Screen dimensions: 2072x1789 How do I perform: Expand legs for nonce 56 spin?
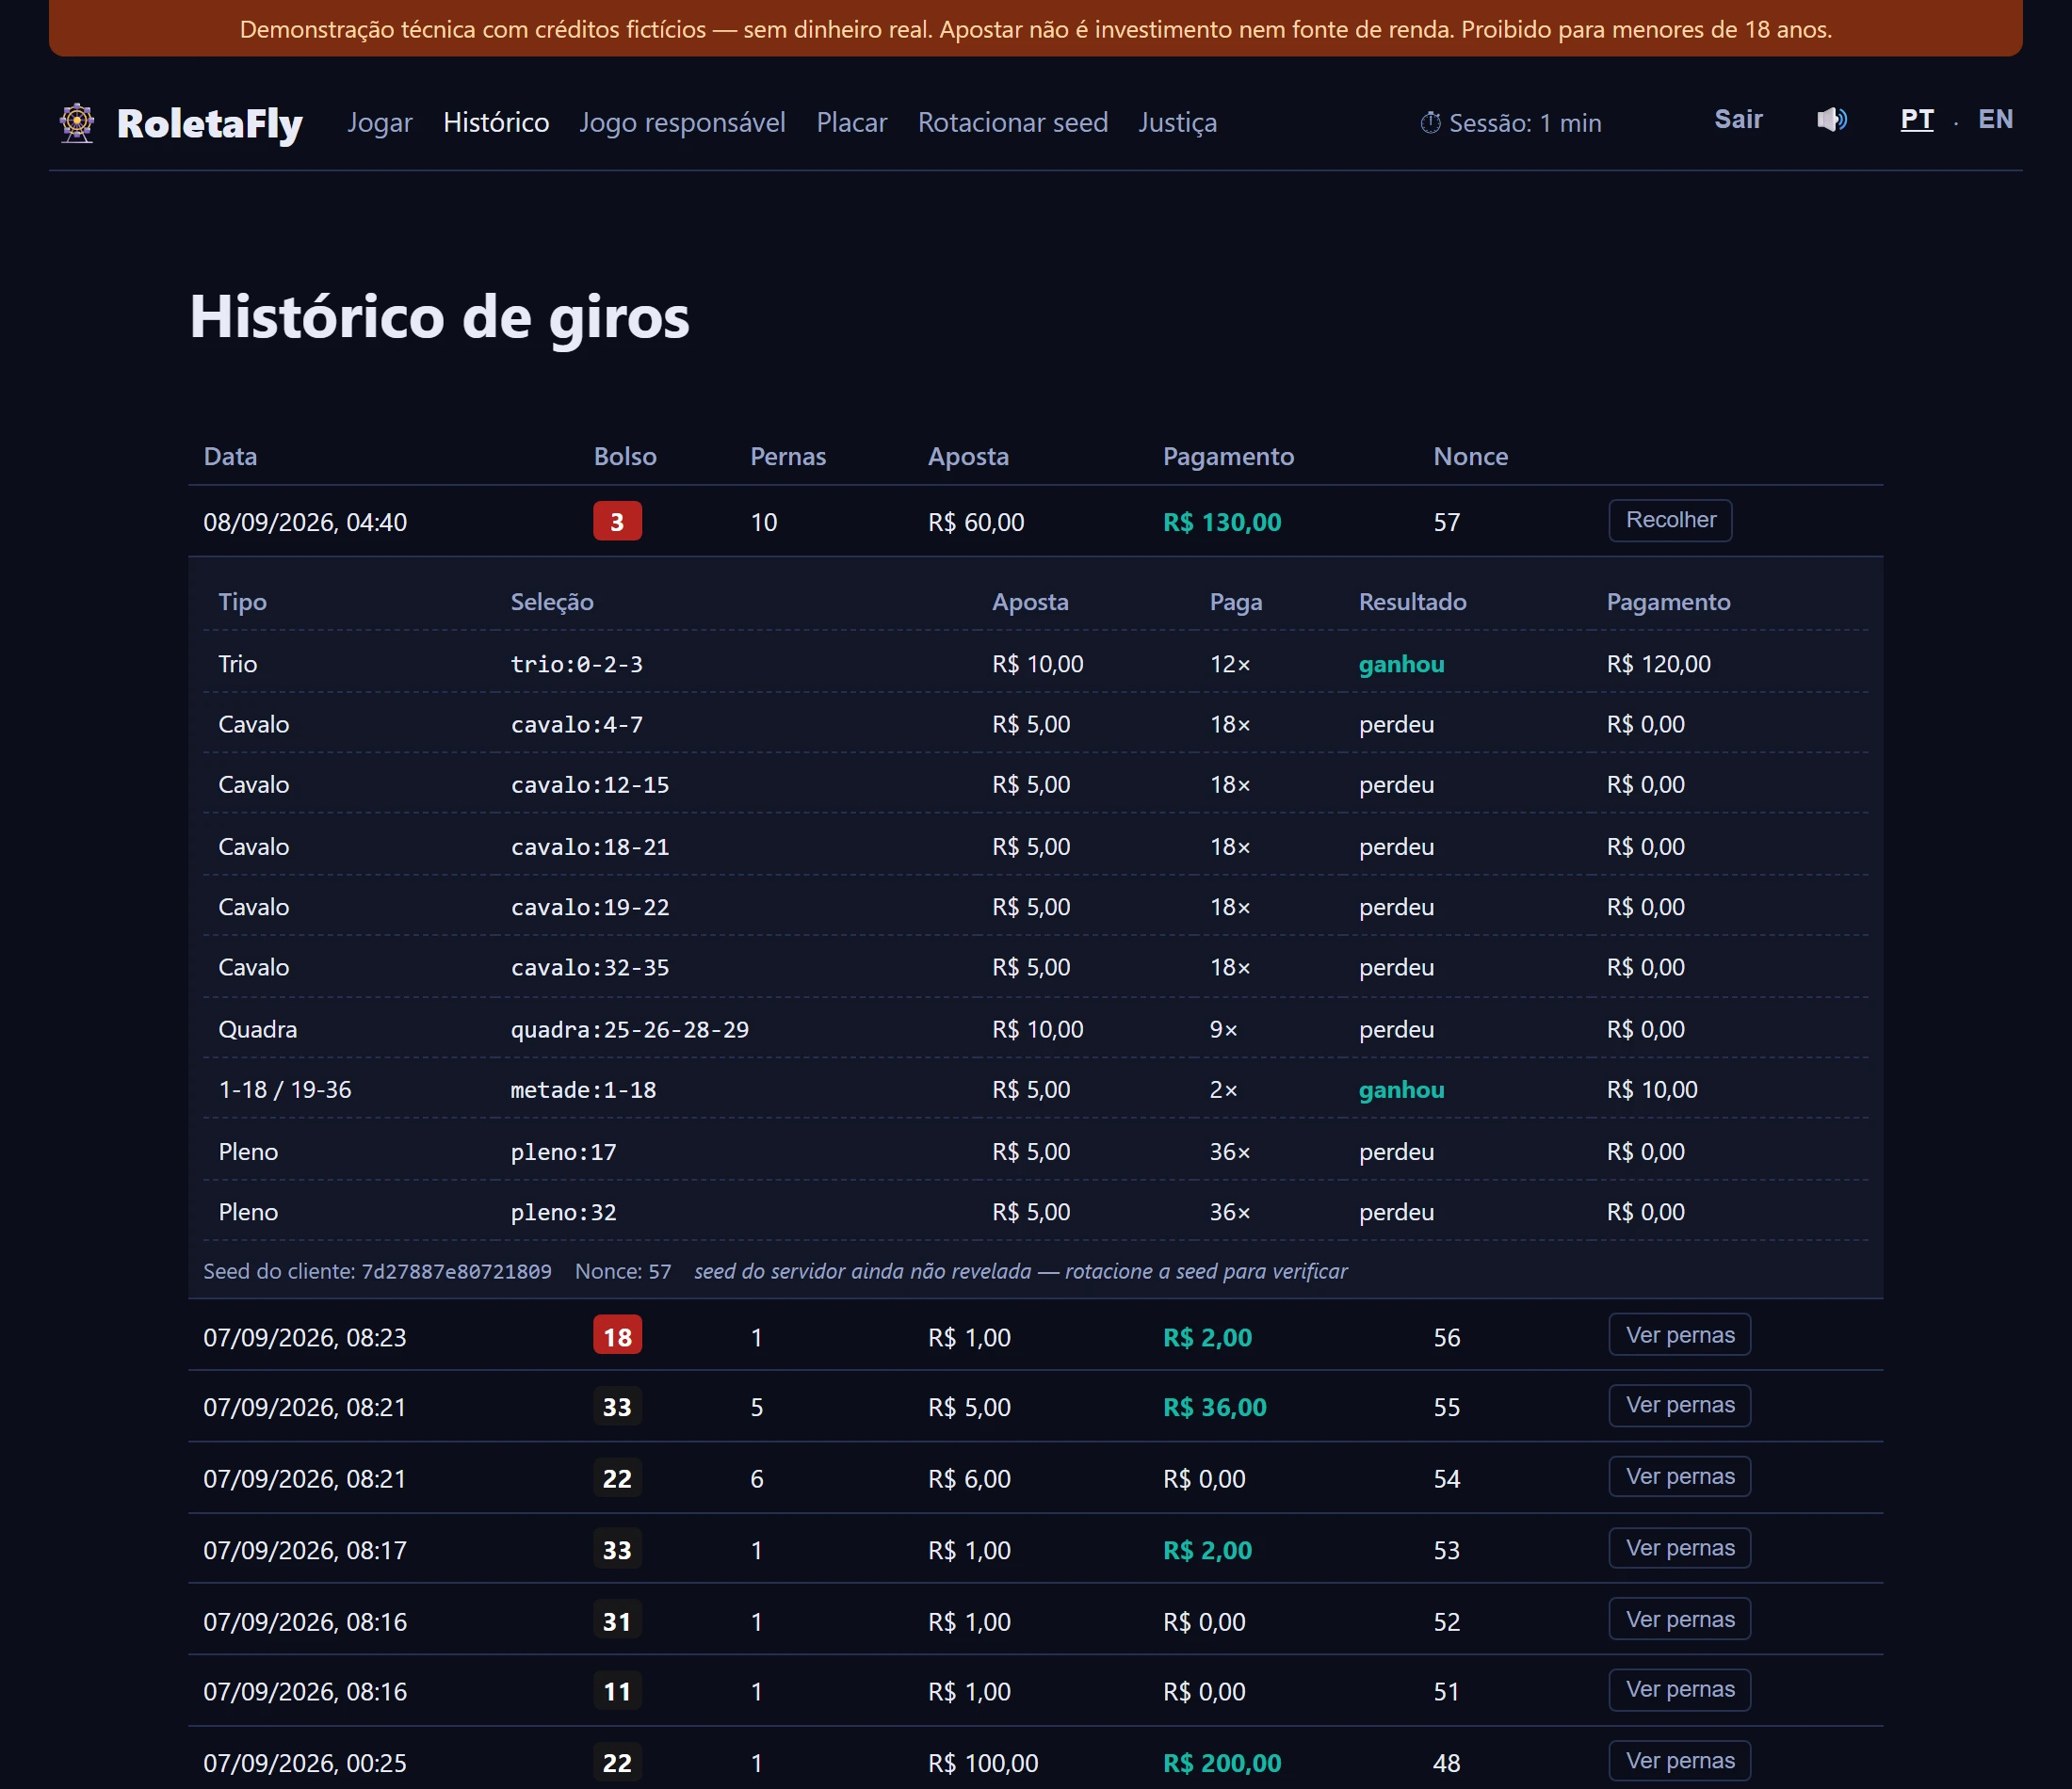1679,1335
